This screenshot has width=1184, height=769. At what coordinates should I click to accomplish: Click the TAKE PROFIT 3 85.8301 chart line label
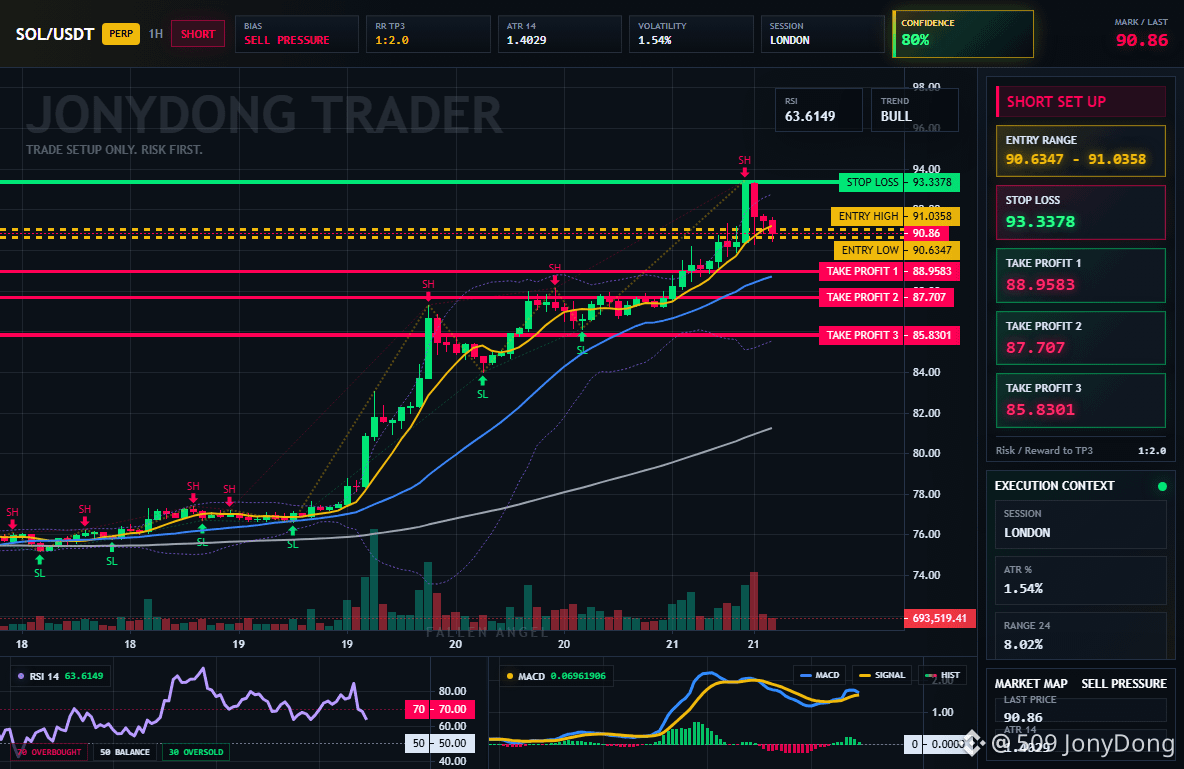(890, 335)
